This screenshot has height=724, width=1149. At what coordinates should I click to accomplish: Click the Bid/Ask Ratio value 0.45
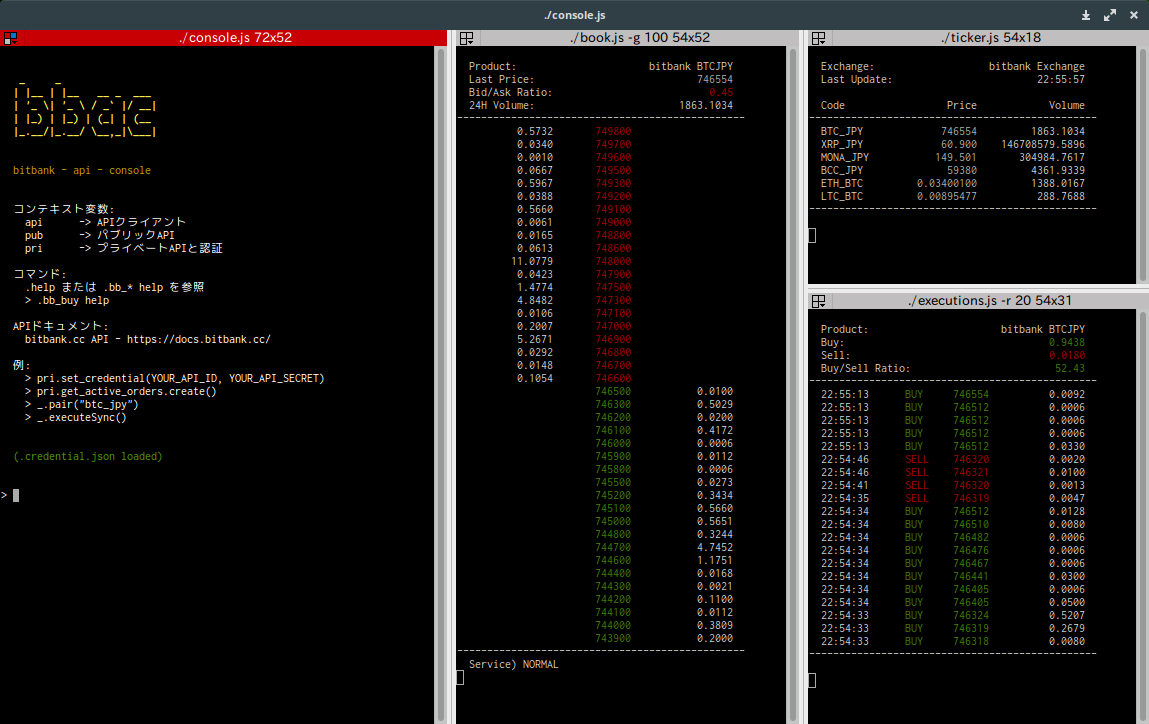[721, 92]
